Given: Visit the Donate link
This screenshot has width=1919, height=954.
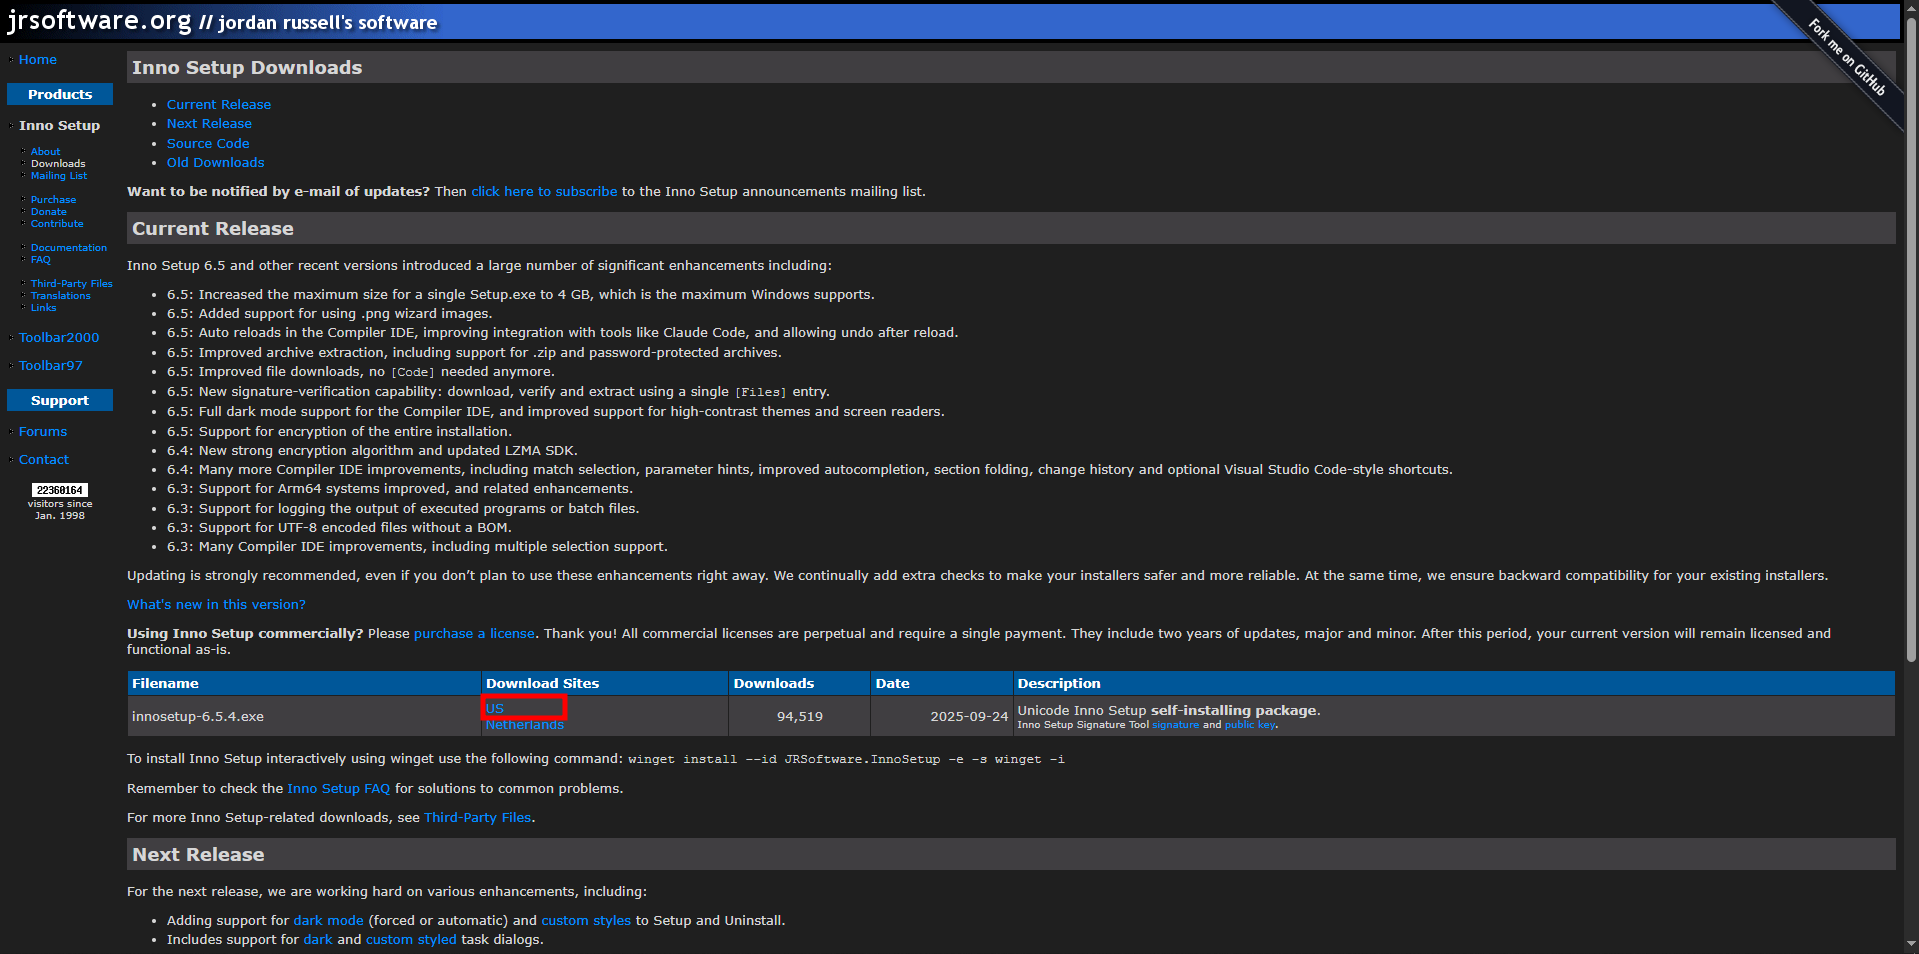Looking at the screenshot, I should click(48, 212).
